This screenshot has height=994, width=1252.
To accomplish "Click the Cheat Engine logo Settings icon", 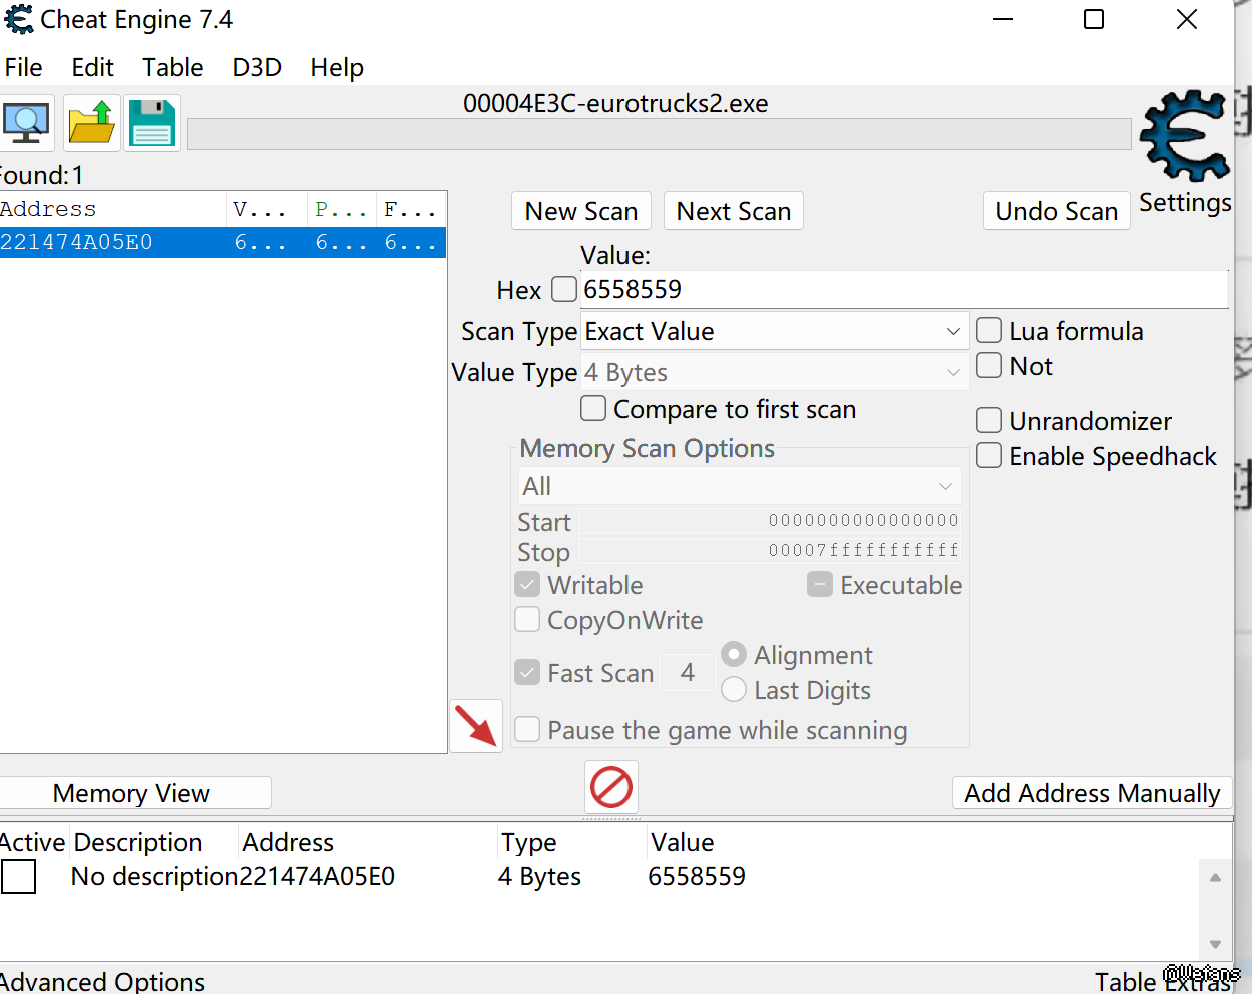I will point(1186,136).
